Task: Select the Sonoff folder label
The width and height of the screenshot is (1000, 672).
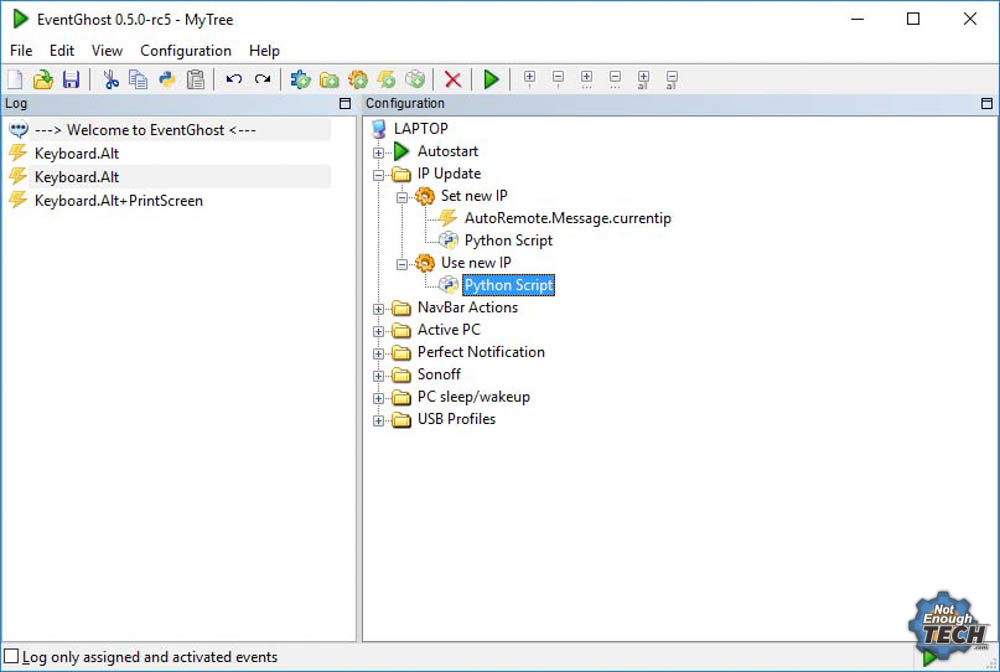Action: [x=439, y=374]
